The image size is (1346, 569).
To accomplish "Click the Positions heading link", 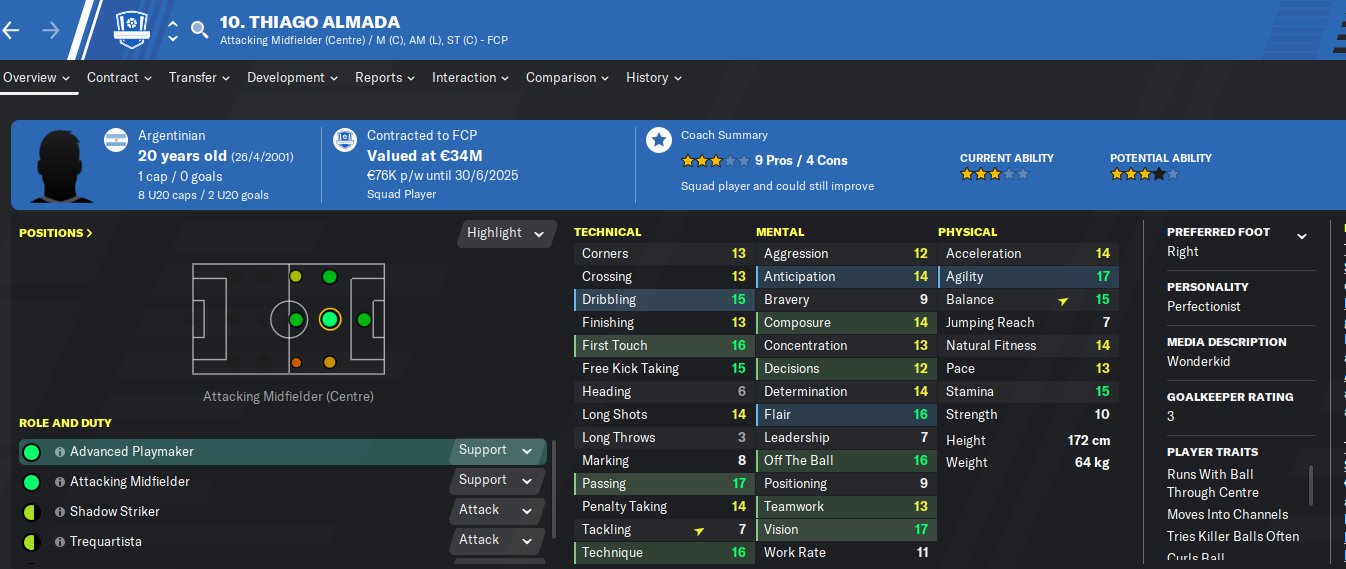I will 56,233.
